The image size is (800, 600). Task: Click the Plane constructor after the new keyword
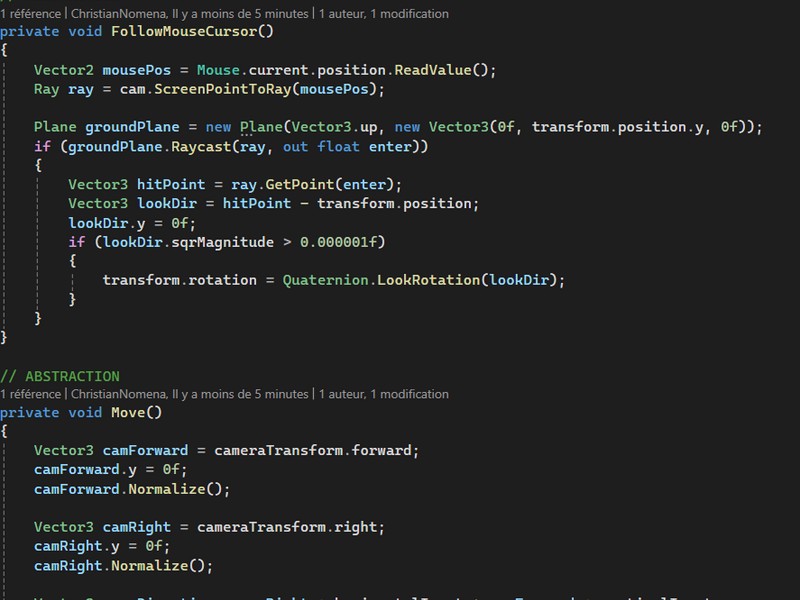(261, 127)
